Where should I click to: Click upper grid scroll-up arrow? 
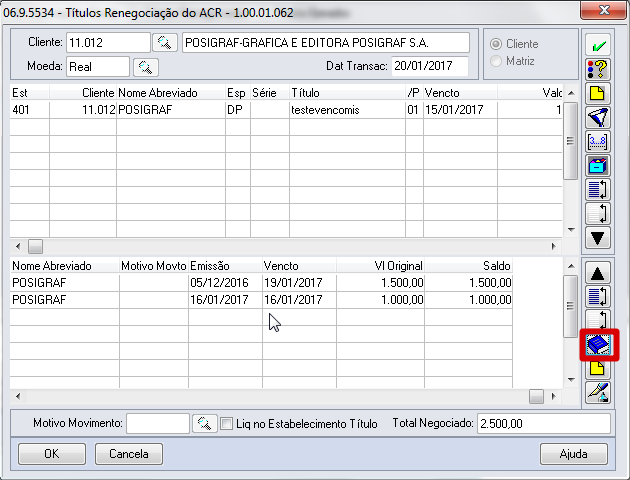tap(571, 93)
